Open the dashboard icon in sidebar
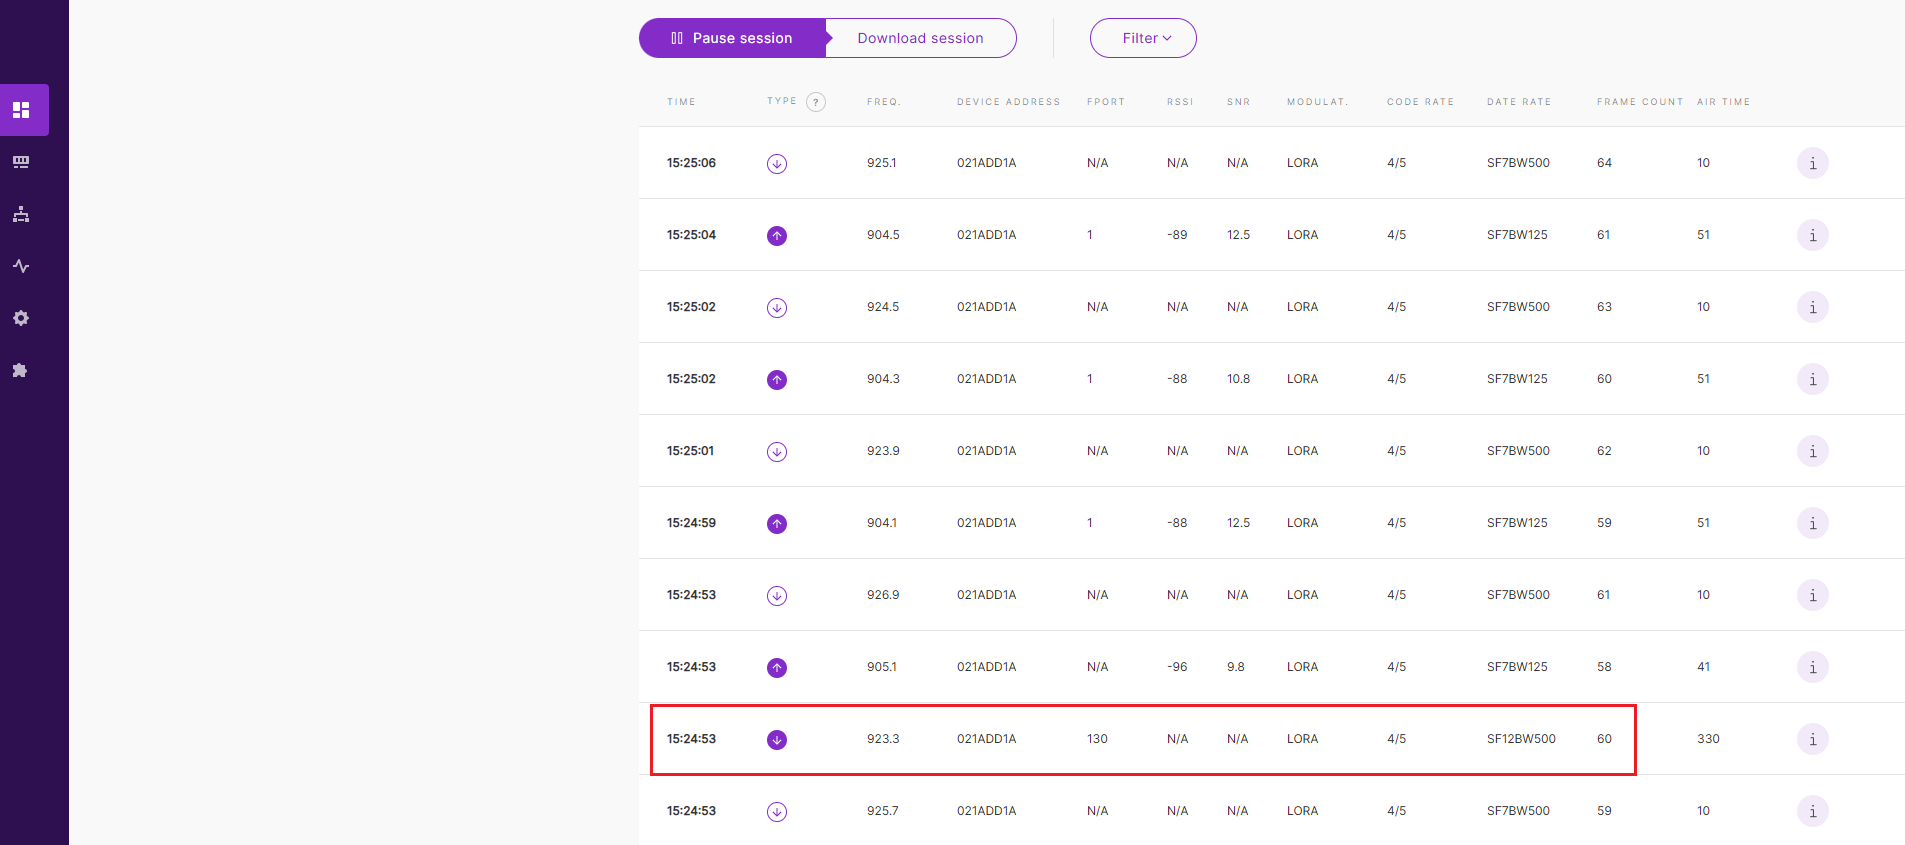The height and width of the screenshot is (845, 1905). [x=21, y=110]
